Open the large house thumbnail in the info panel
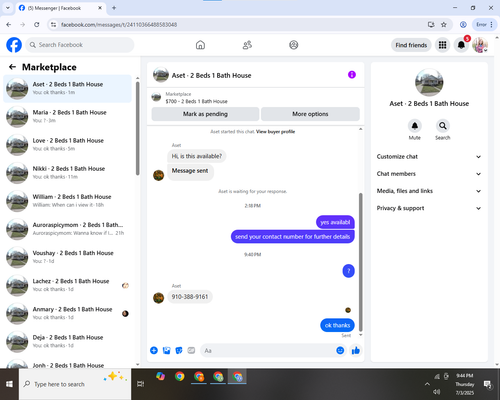Viewport: 500px width, 400px height. point(429,83)
